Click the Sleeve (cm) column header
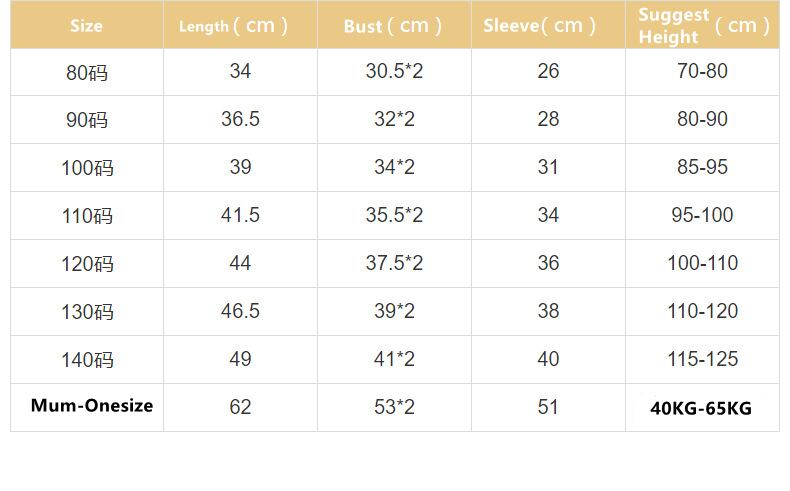This screenshot has height=491, width=790. (540, 26)
